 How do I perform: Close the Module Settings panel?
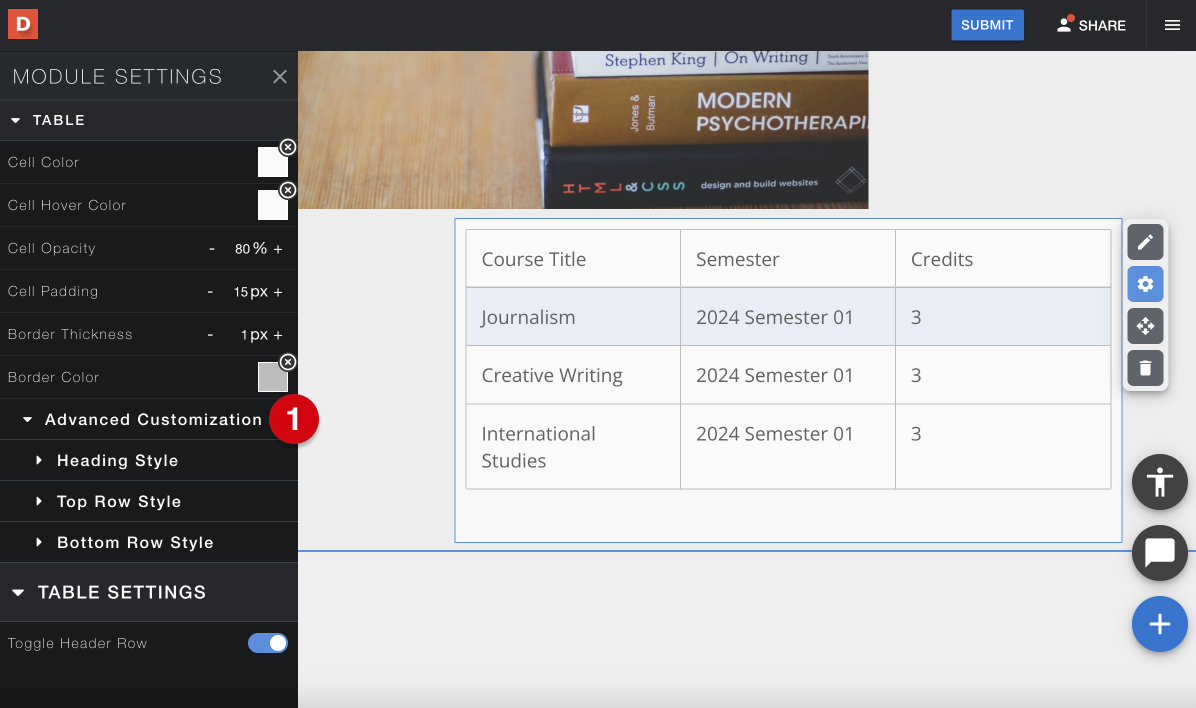click(x=280, y=76)
